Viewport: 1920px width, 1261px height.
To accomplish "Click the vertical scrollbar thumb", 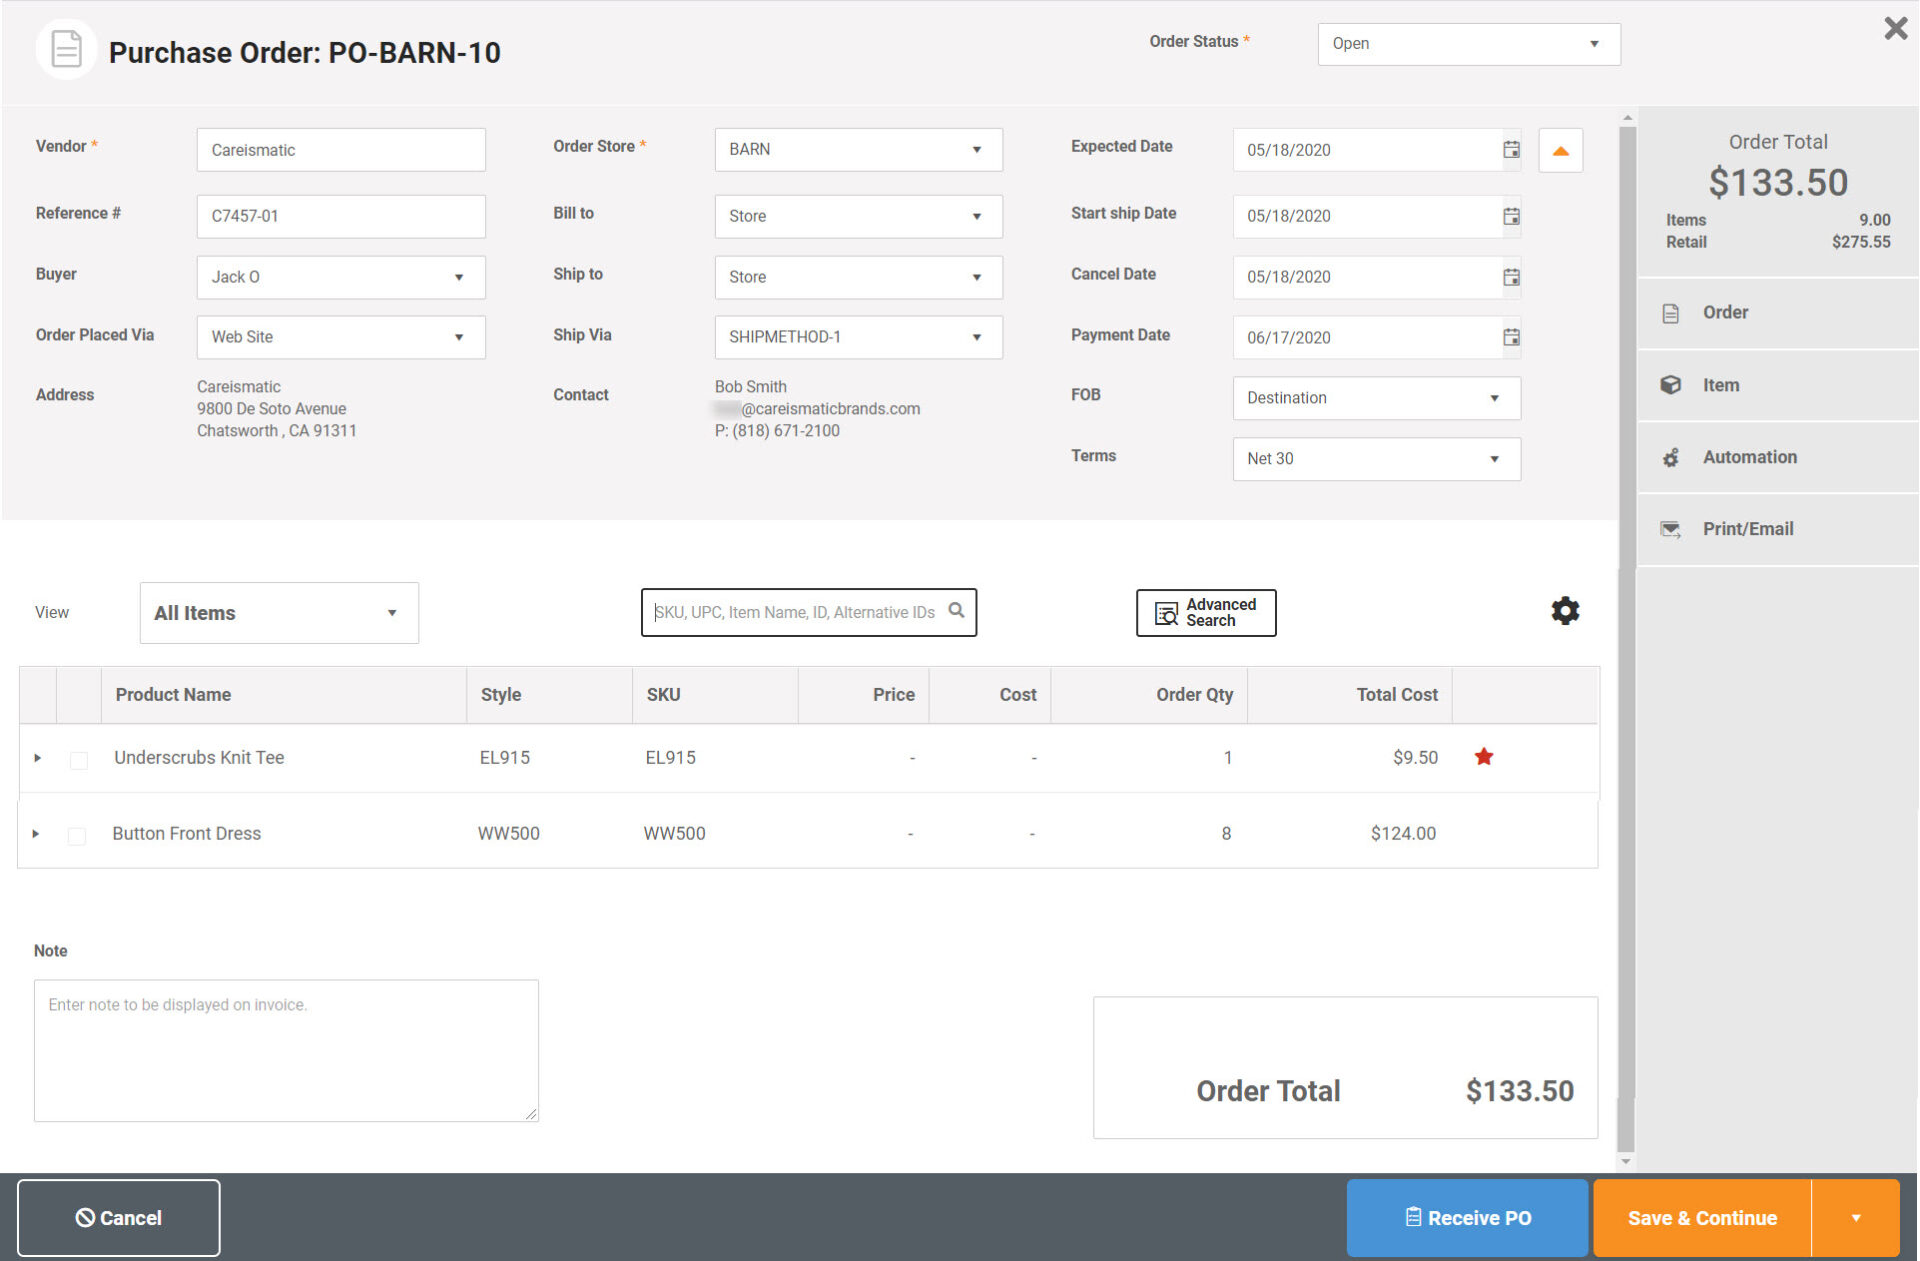I will click(1626, 640).
